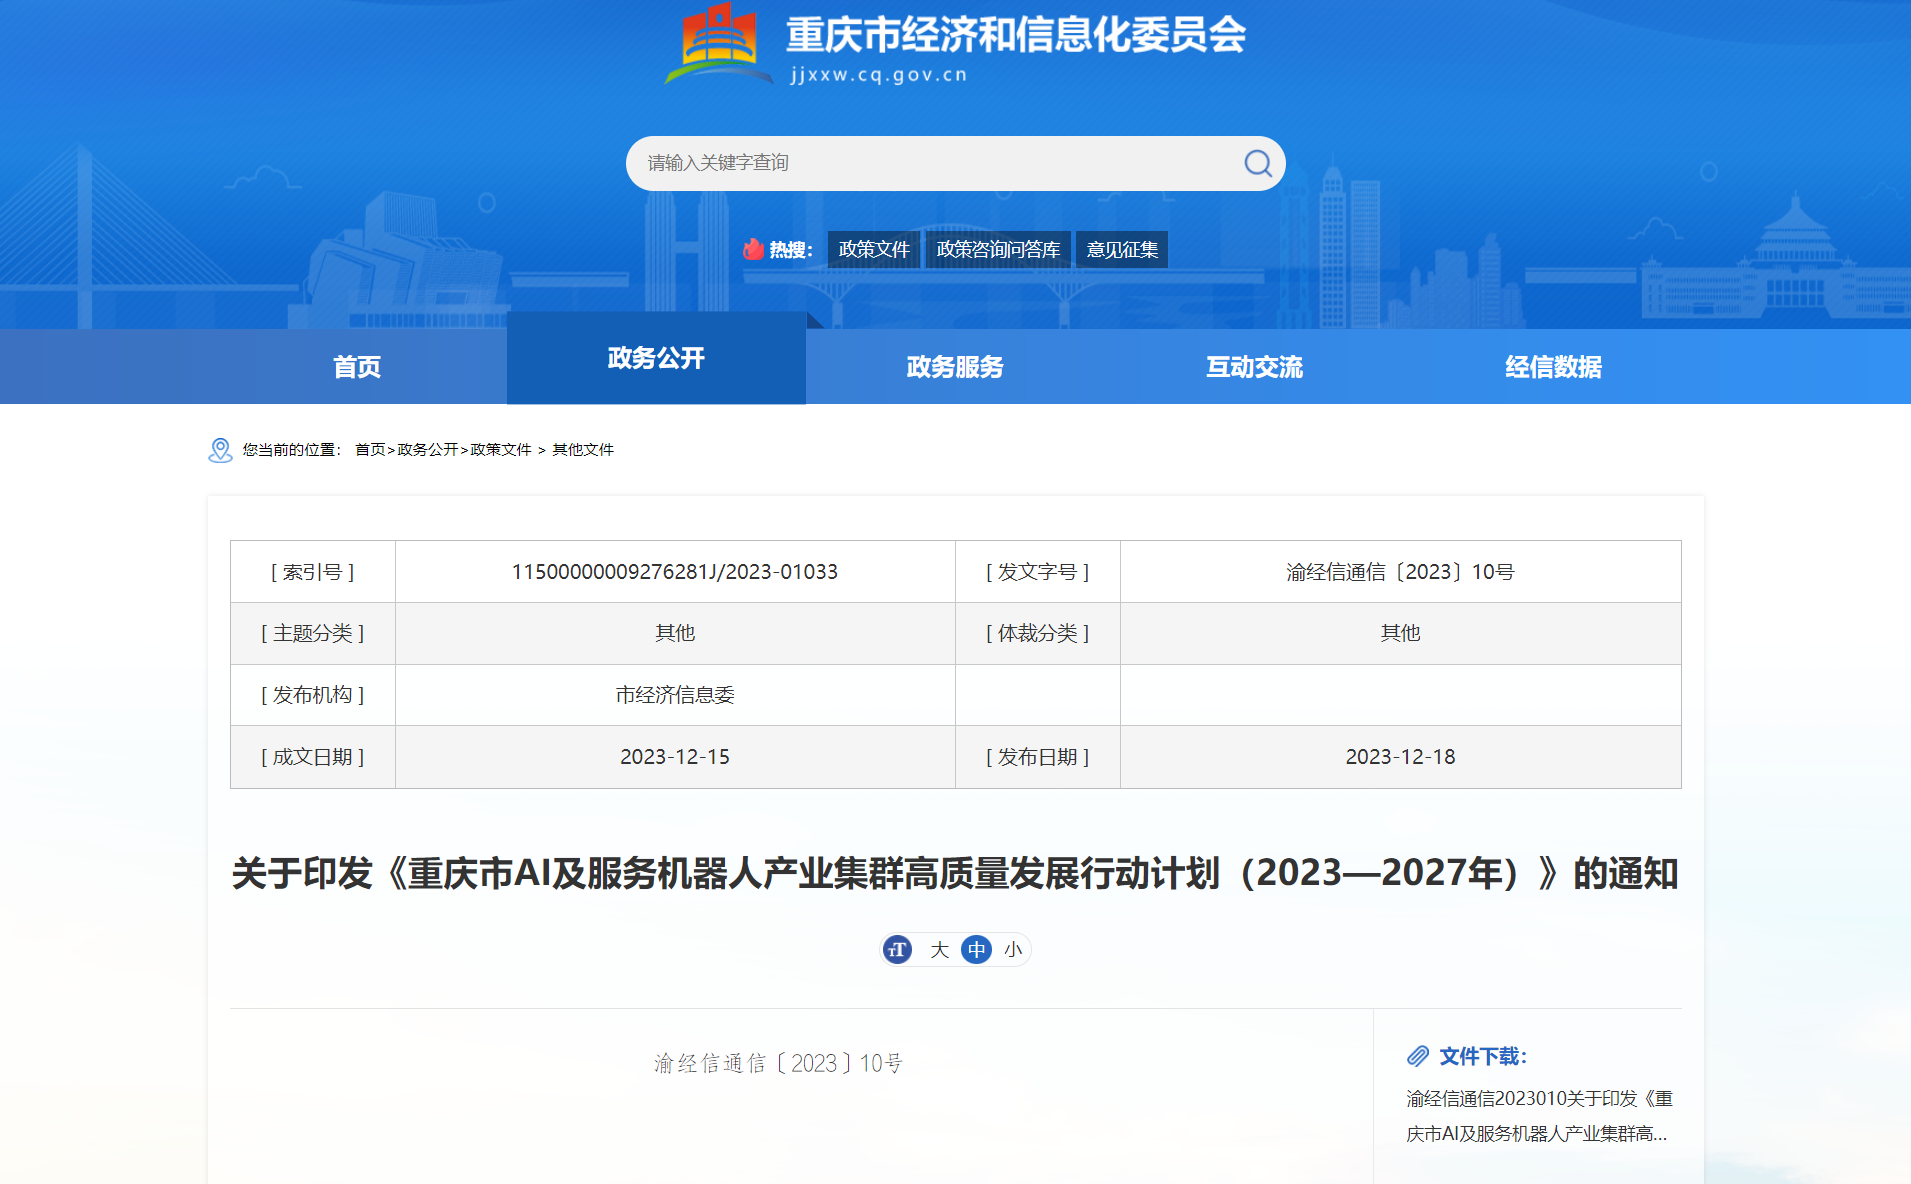
Task: Click the Chongqing government logo emblem
Action: point(717,45)
